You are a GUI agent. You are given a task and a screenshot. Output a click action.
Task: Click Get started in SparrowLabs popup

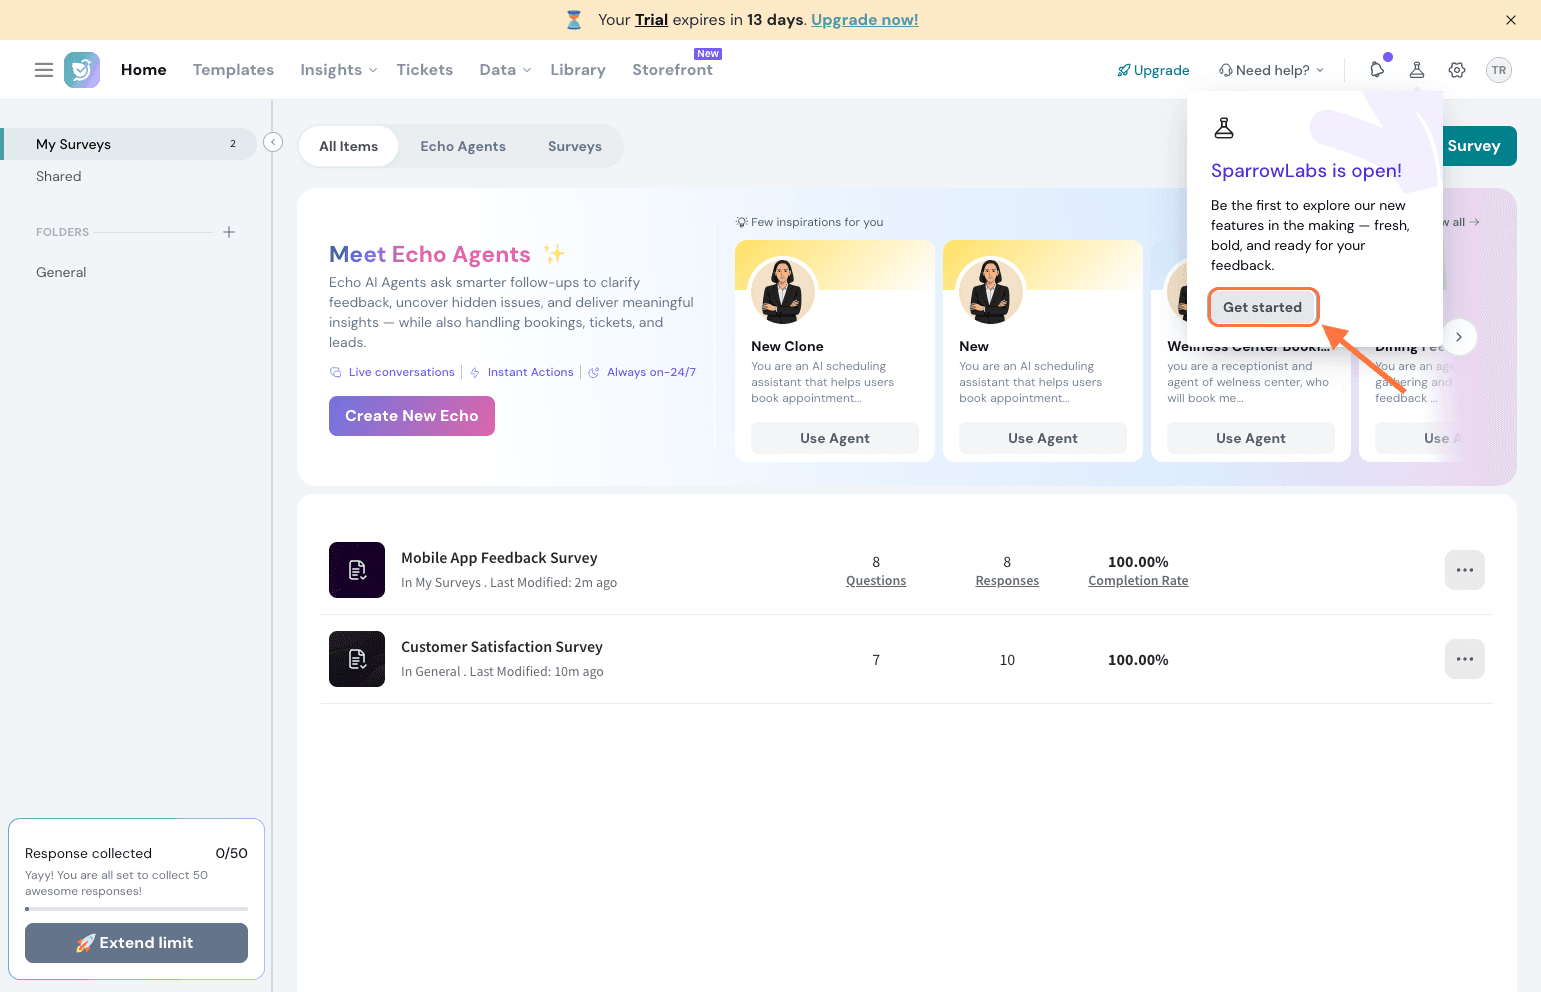click(x=1262, y=307)
